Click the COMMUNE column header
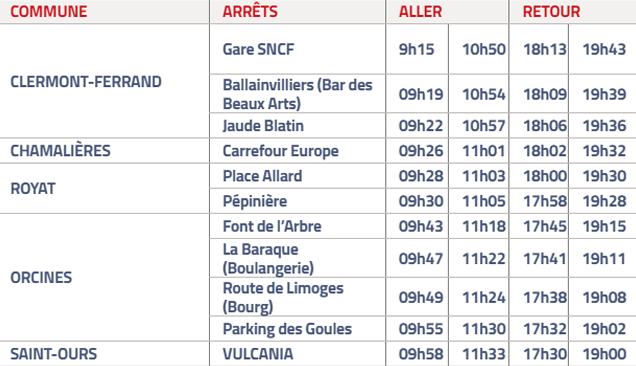 (x=49, y=11)
